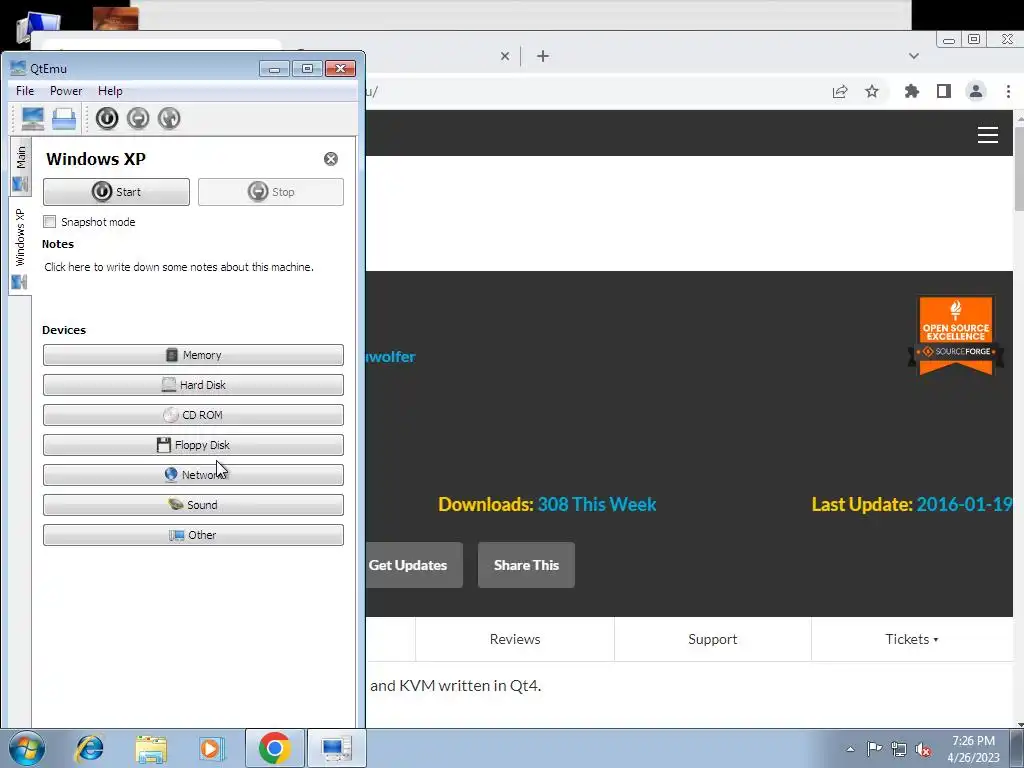Open Chrome tab search chevron
The width and height of the screenshot is (1024, 768).
pyautogui.click(x=914, y=56)
